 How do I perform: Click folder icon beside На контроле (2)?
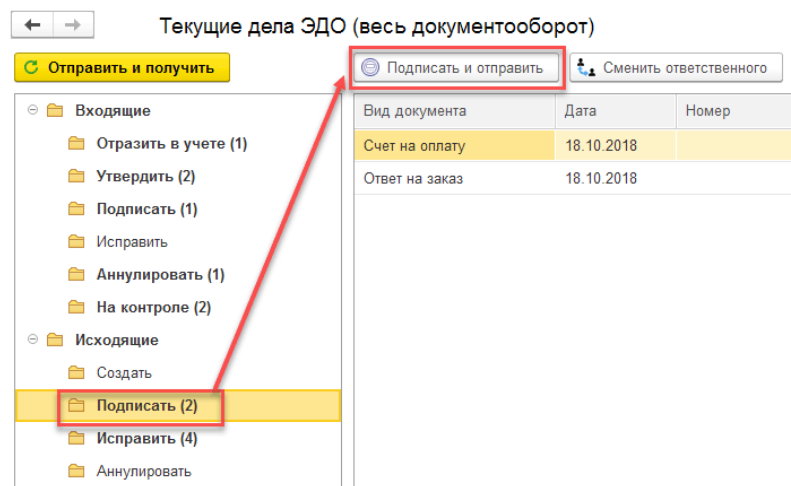77,307
